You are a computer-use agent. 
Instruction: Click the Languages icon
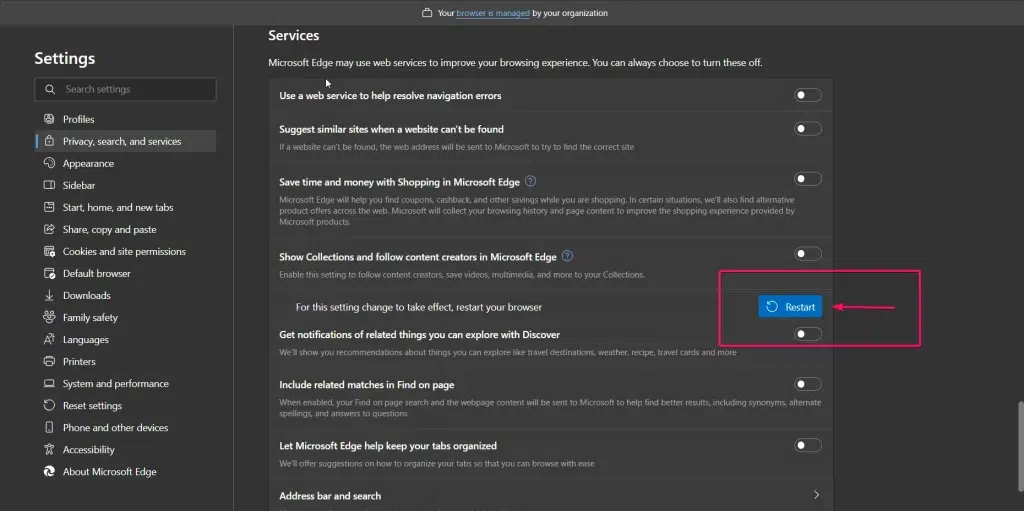tap(49, 339)
